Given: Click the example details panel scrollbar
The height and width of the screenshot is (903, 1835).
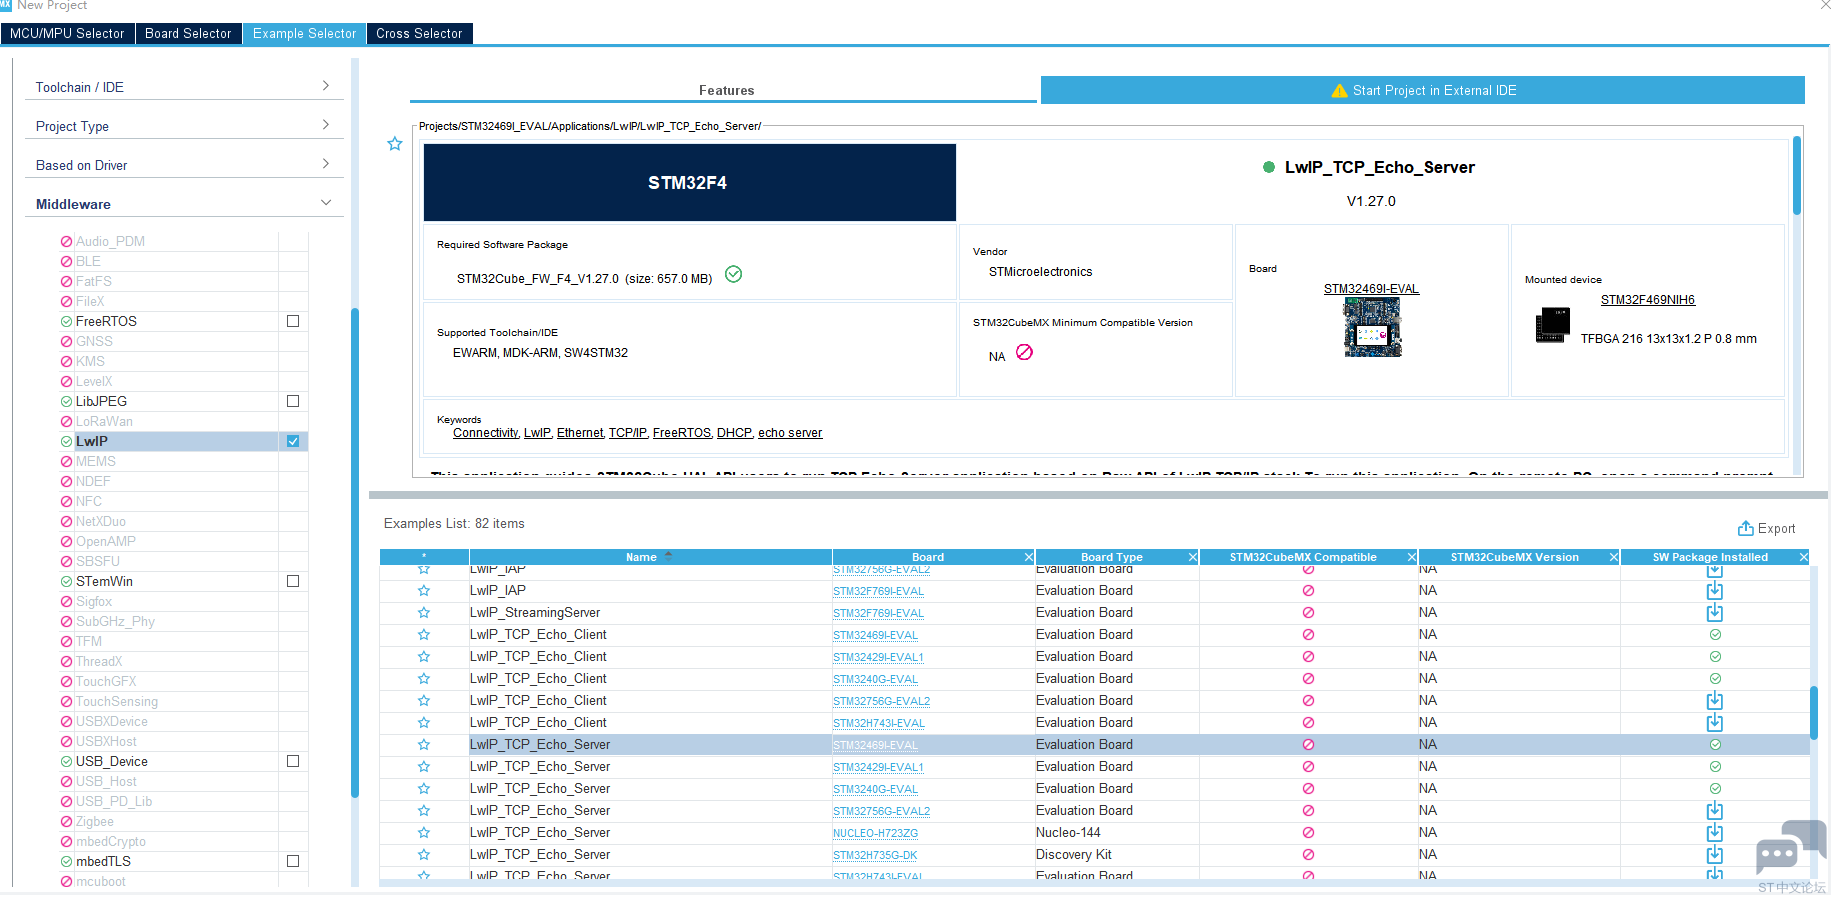Looking at the screenshot, I should pyautogui.click(x=1796, y=176).
